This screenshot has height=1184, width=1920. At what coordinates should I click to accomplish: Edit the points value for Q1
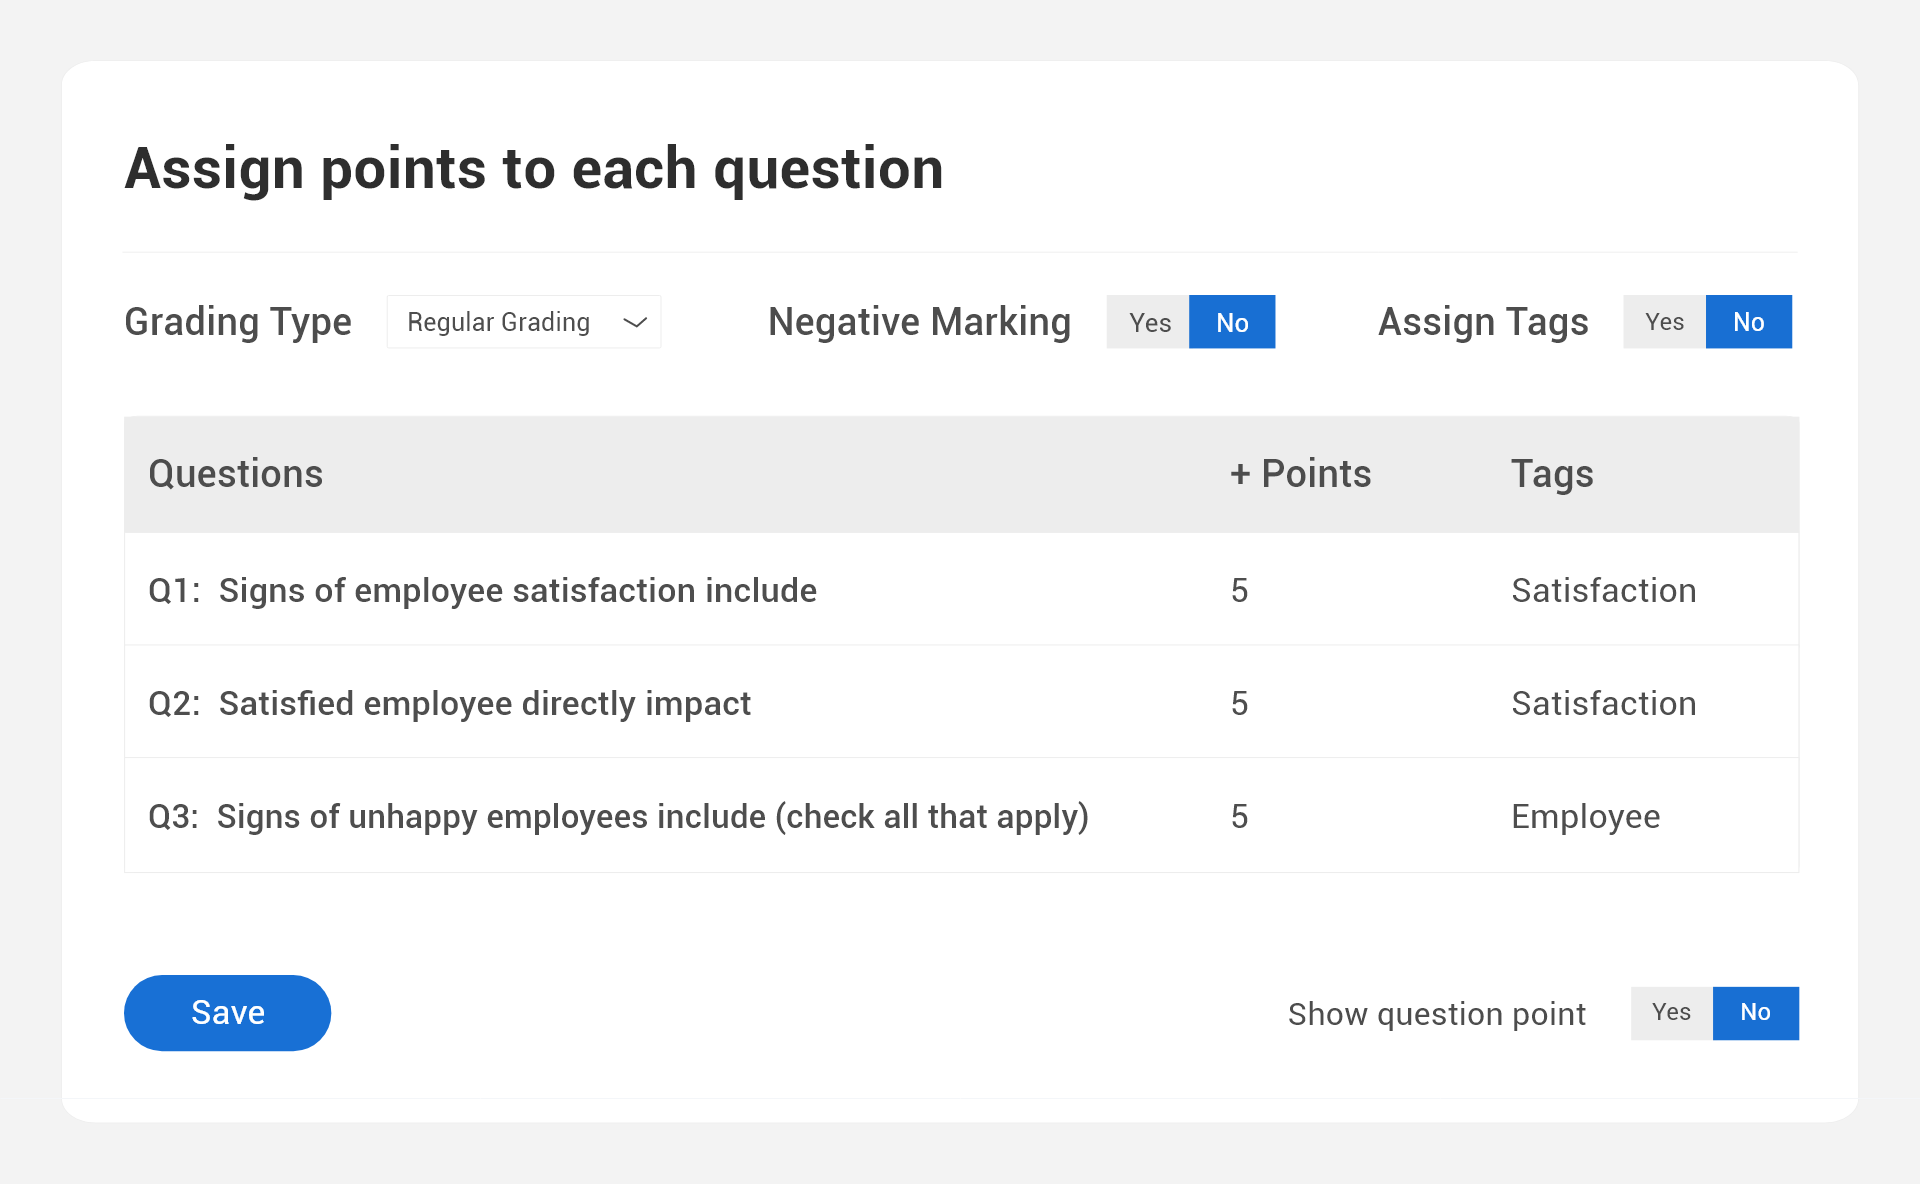click(1239, 591)
